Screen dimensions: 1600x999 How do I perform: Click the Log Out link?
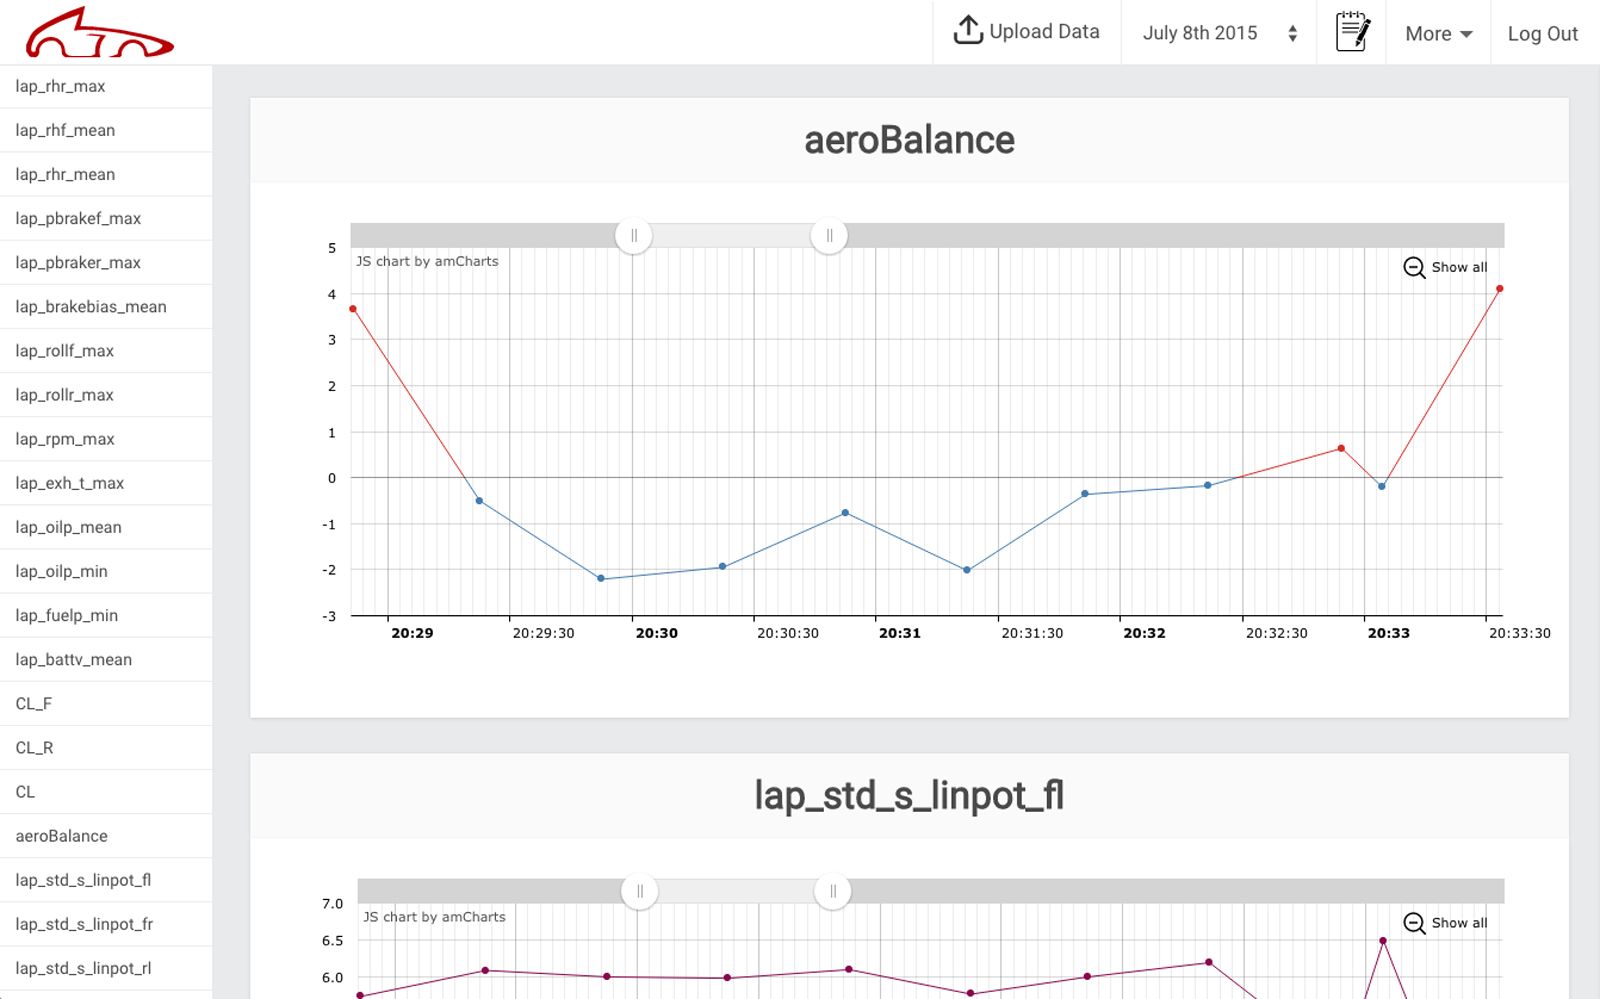[1542, 34]
